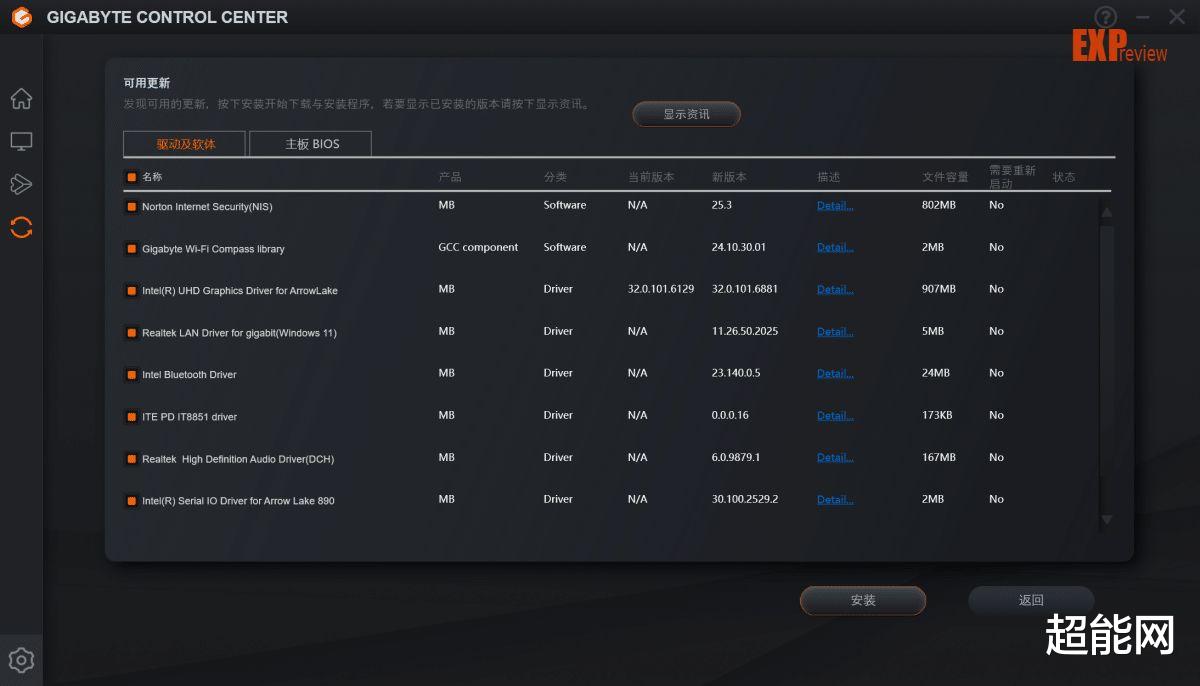Click the 文件容量 column header

945,177
